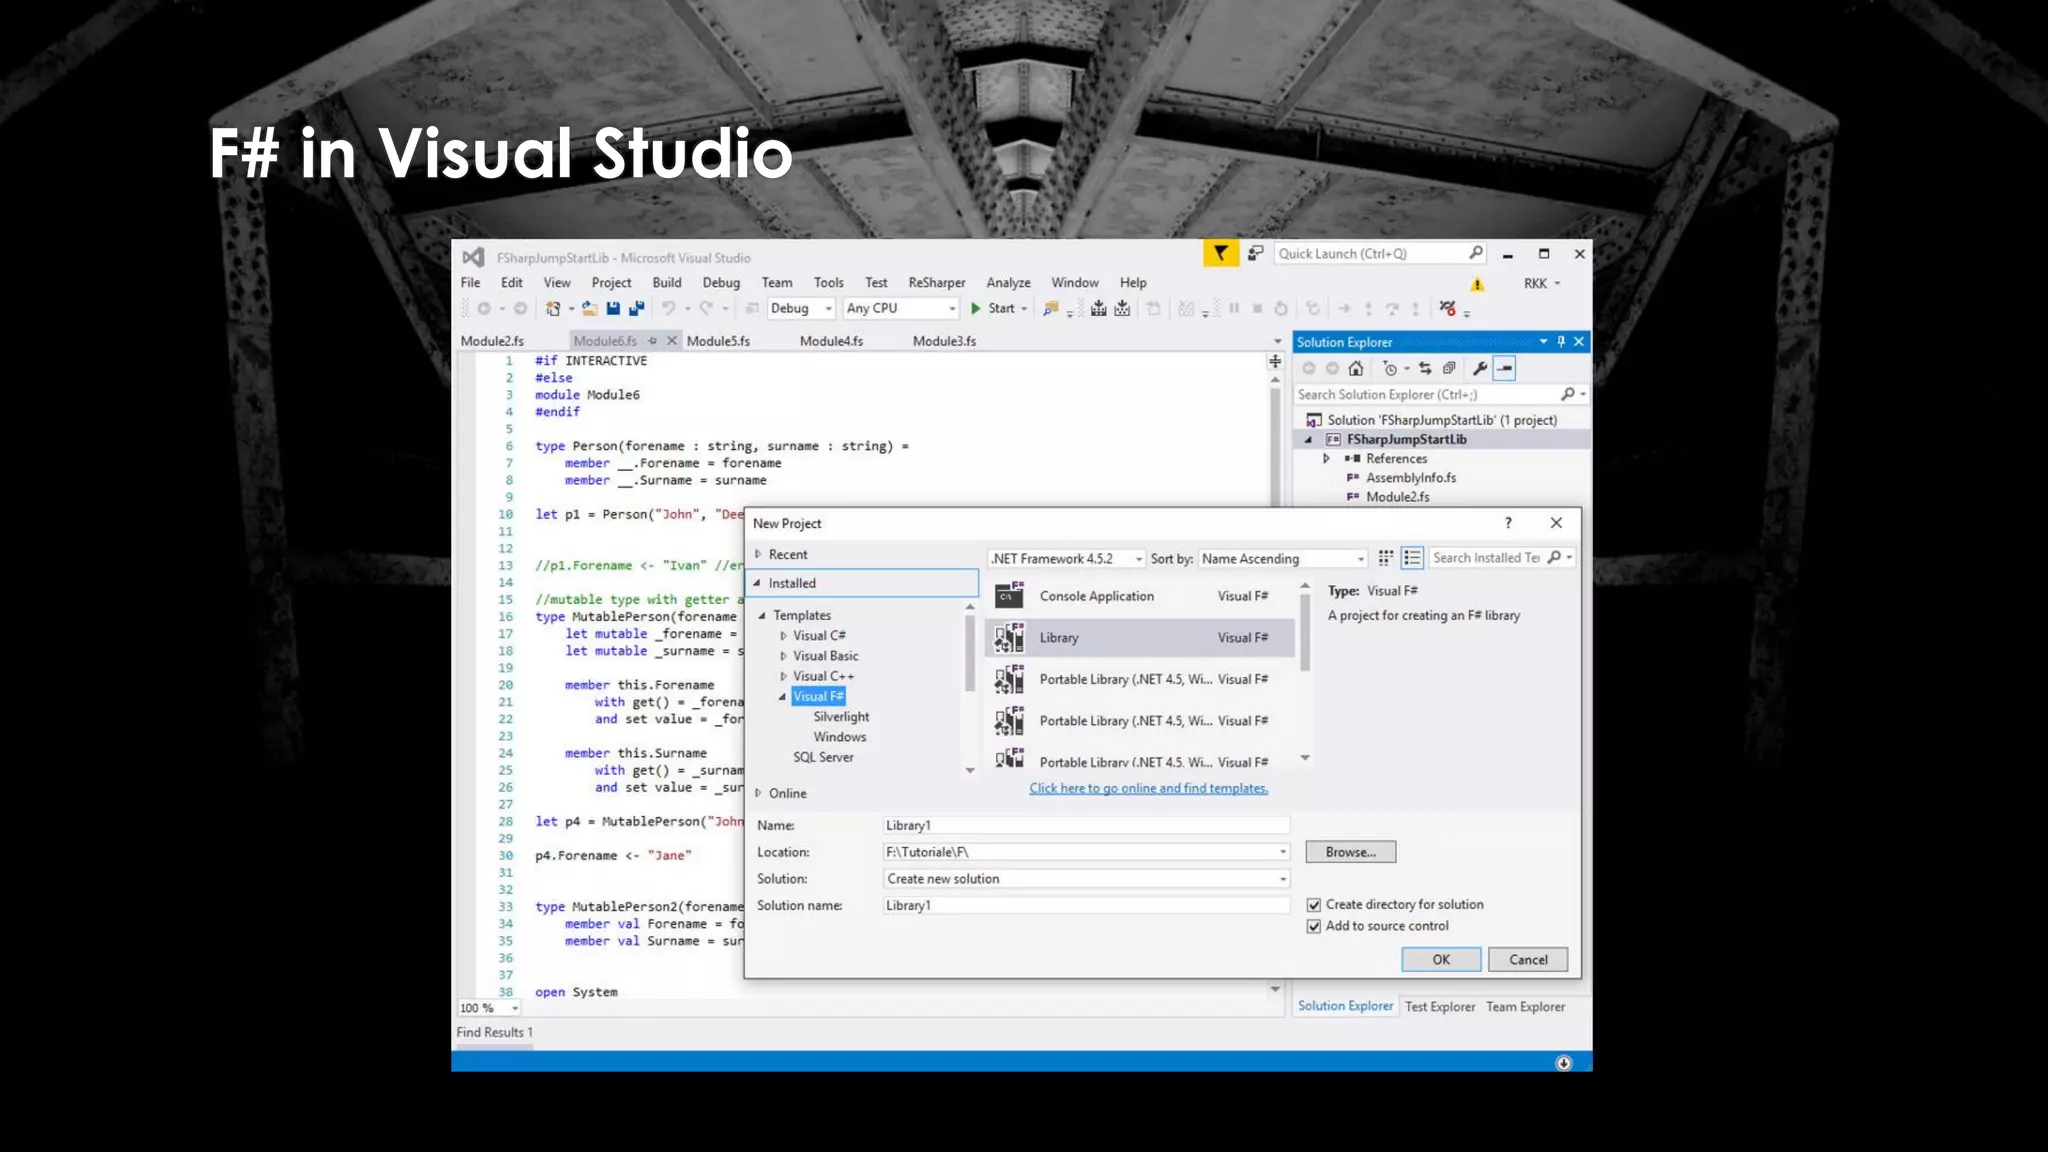Click the Undo toolbar icon
This screenshot has height=1152, width=2048.
668,309
